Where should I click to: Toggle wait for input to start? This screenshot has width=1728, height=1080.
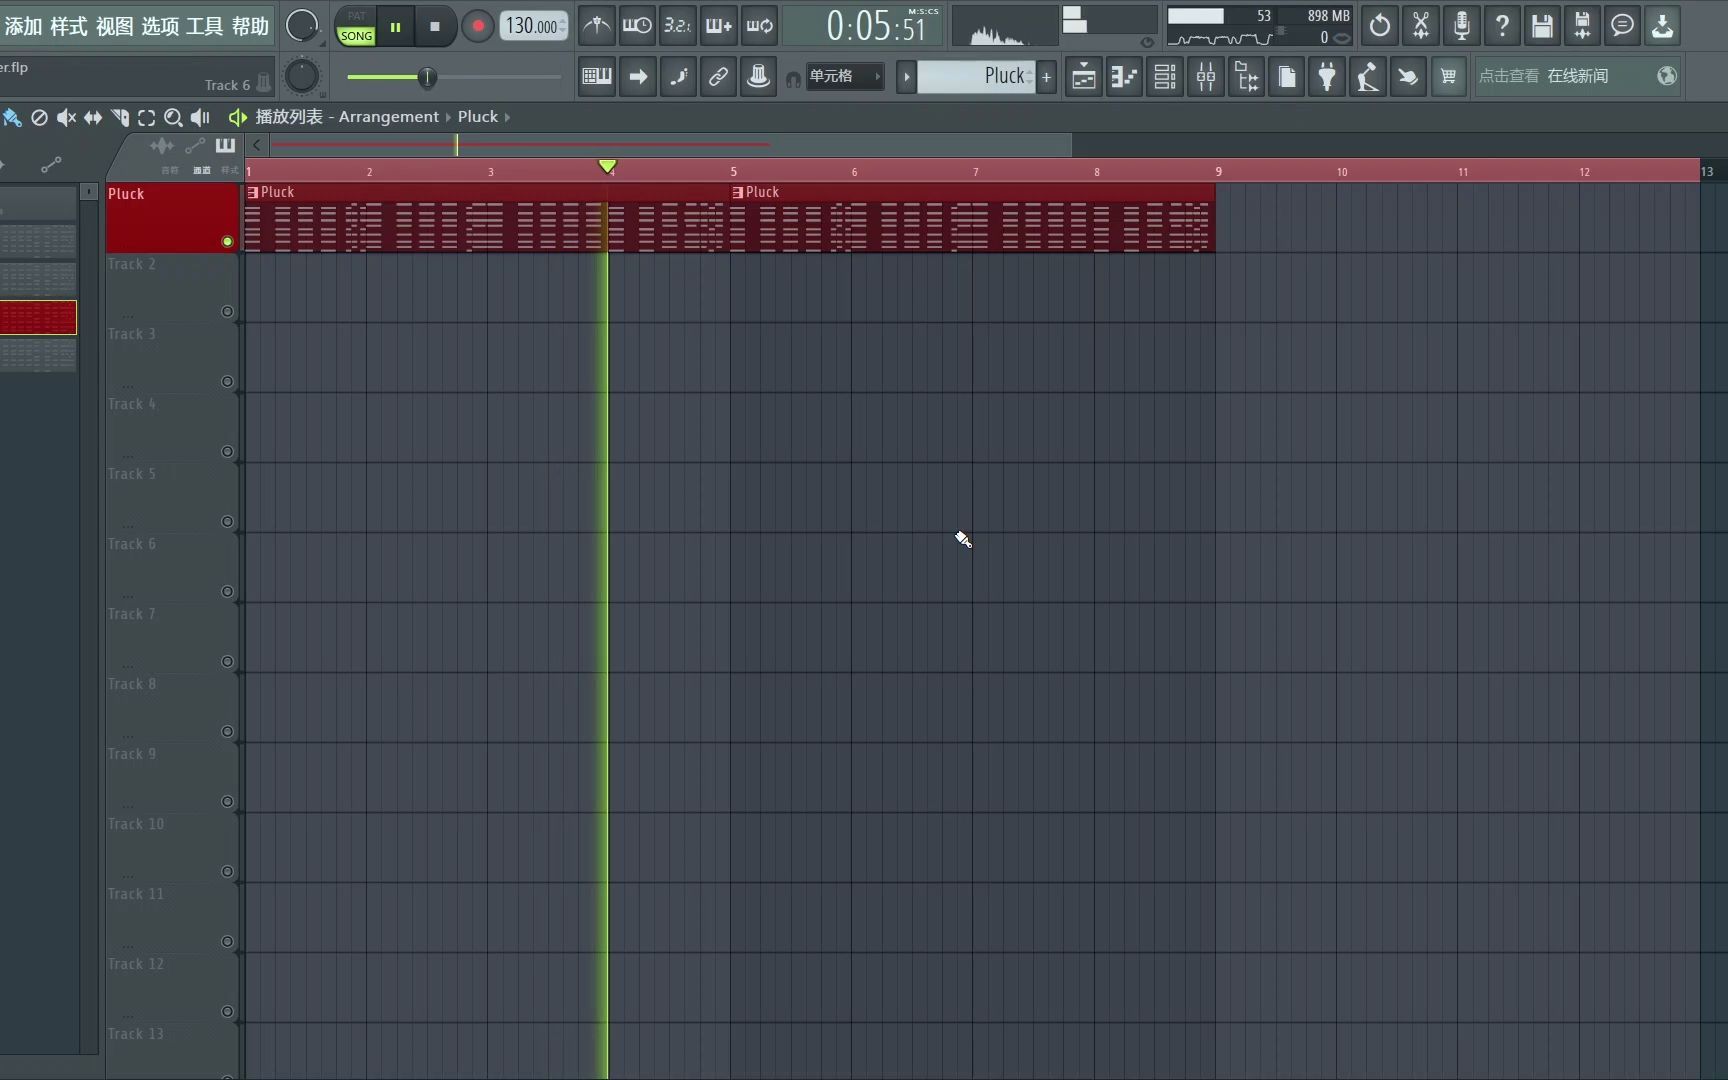point(637,26)
